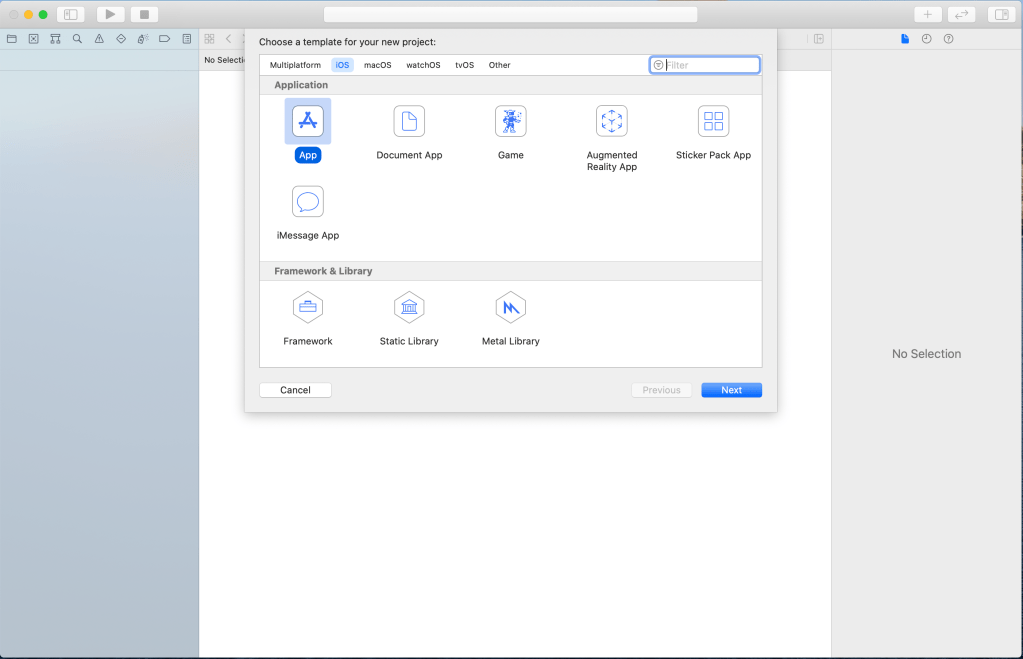Show the Quick Help inspector

948,39
